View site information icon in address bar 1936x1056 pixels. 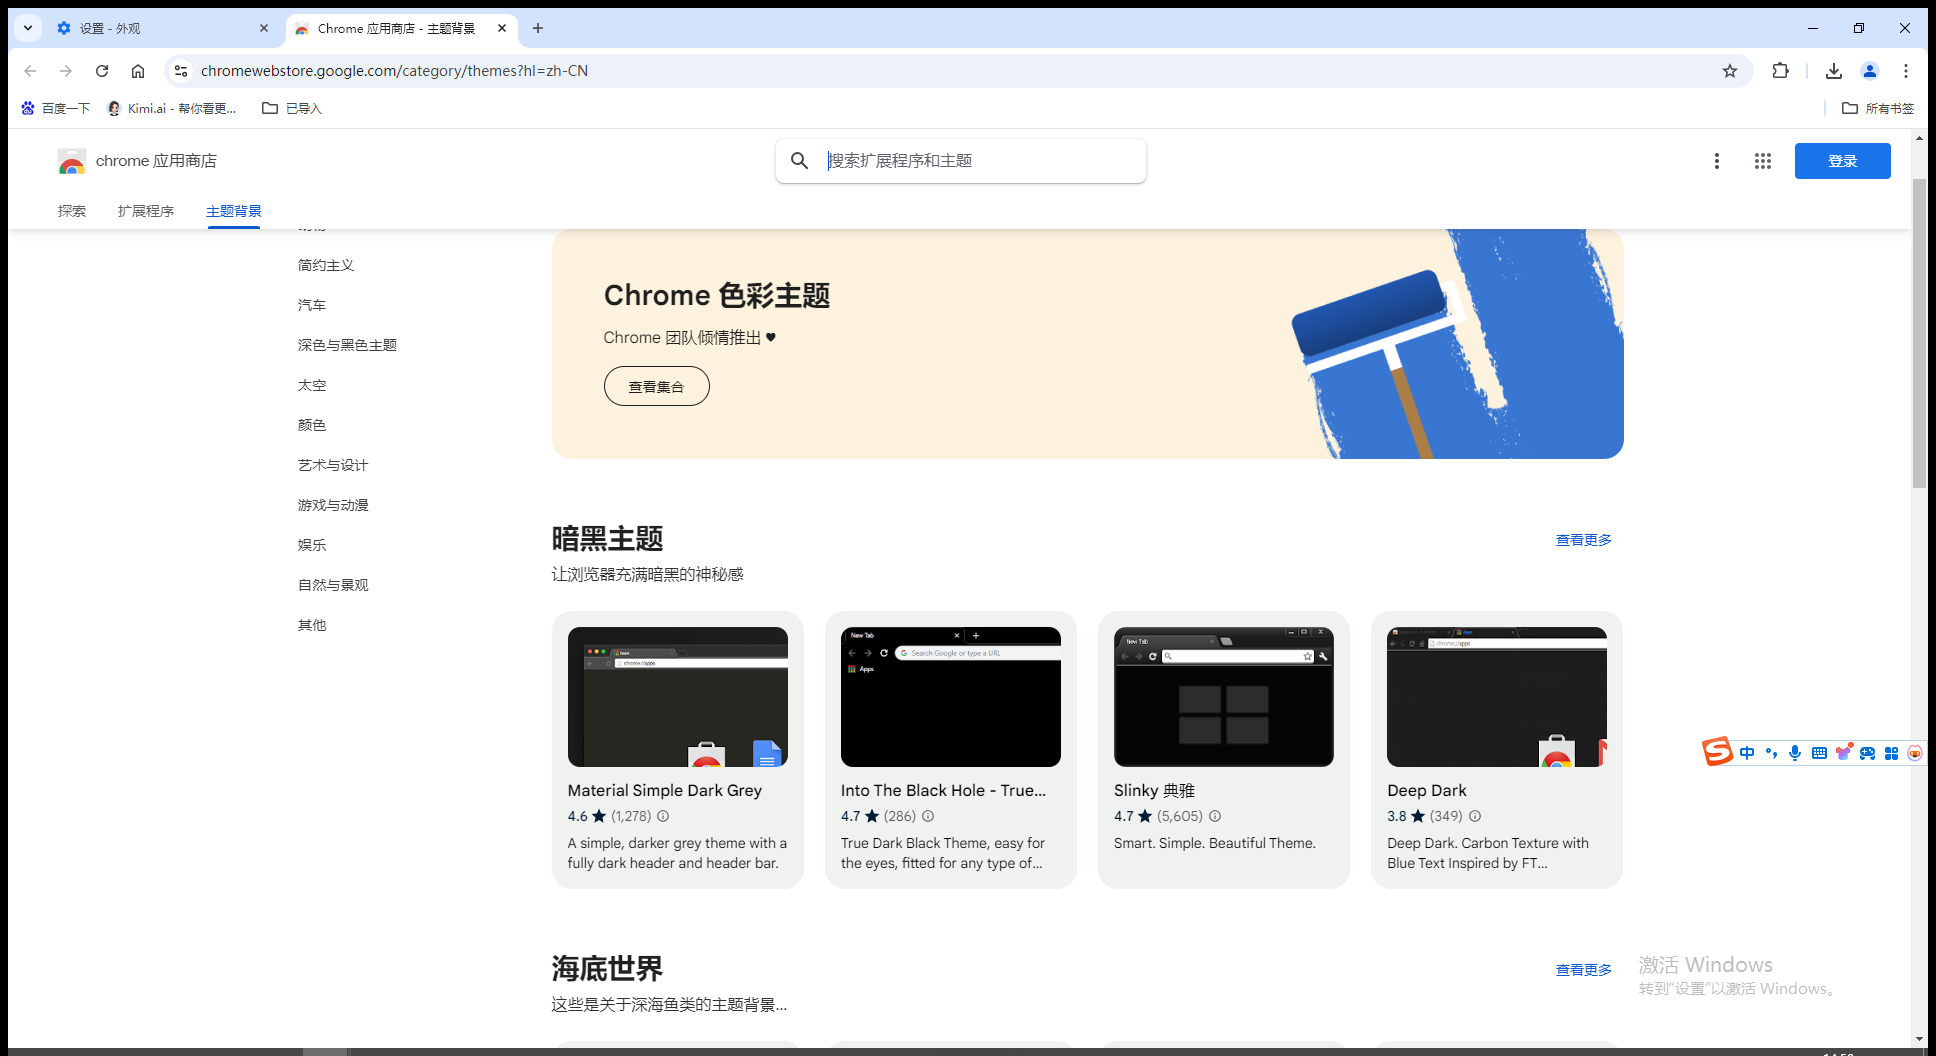pos(181,71)
